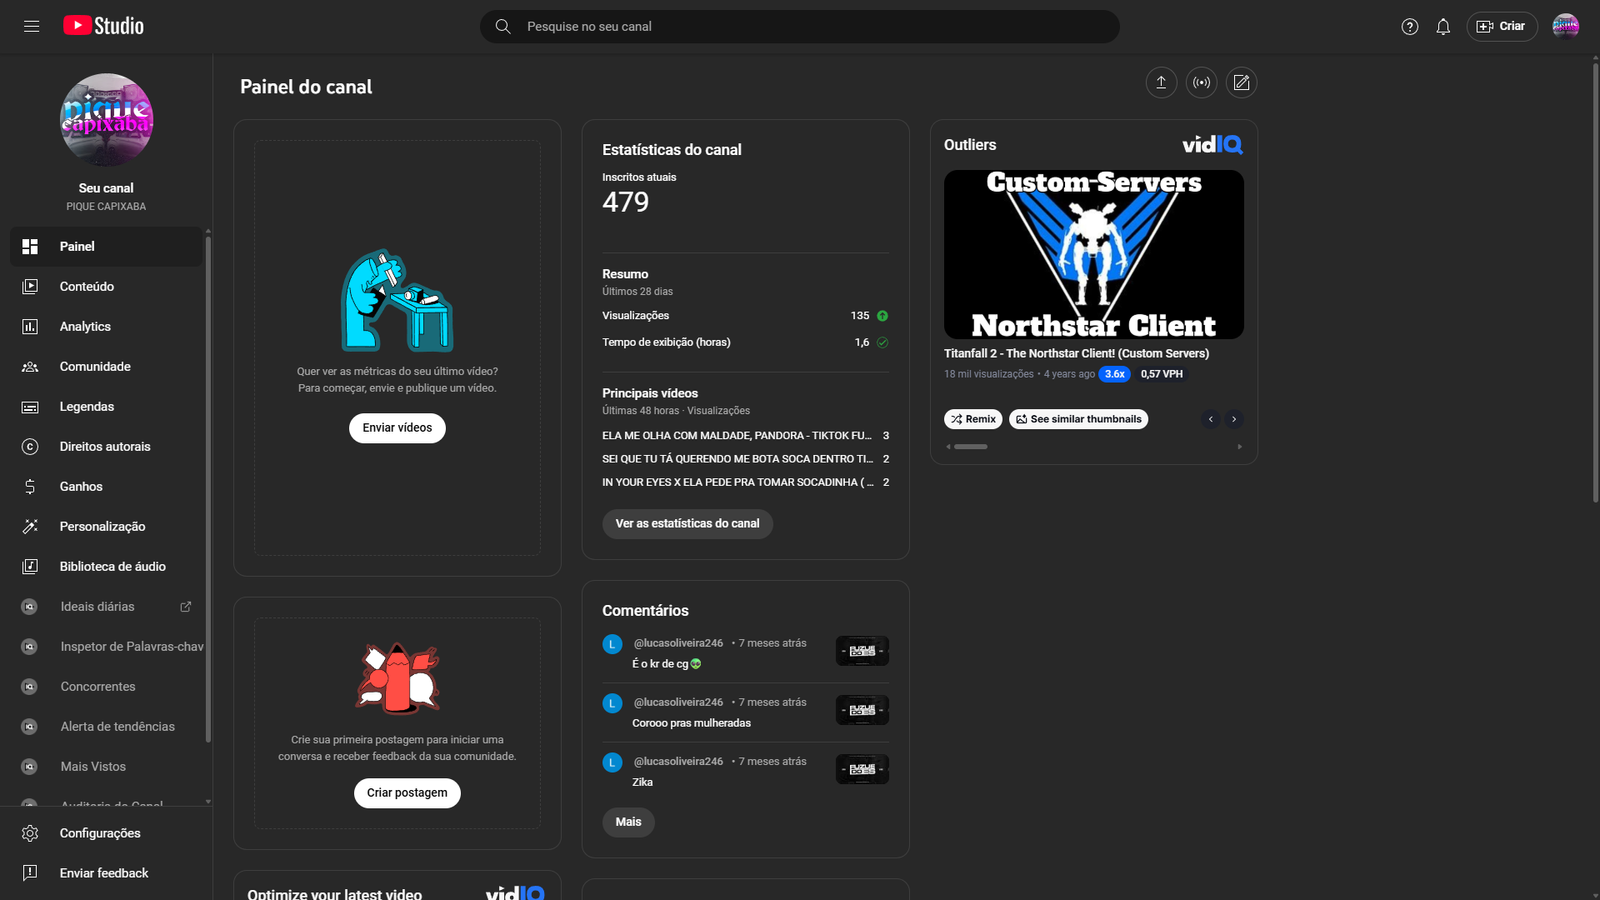1600x900 pixels.
Task: Open the Criar dropdown button
Action: [x=1502, y=27]
